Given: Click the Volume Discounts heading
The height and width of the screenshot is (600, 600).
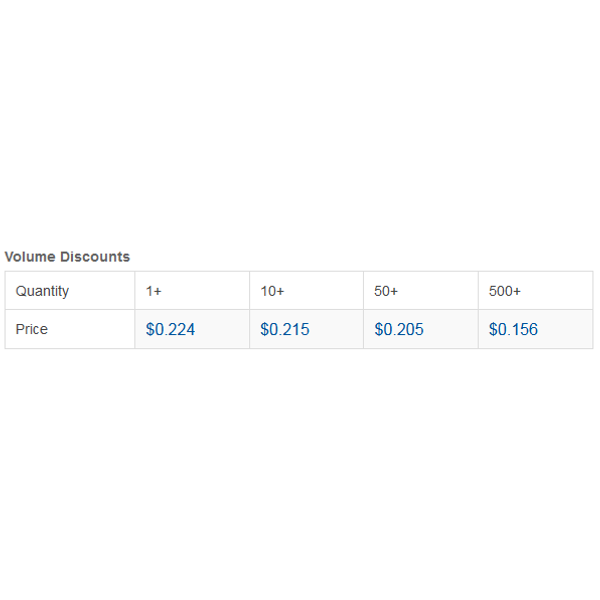Looking at the screenshot, I should (x=67, y=257).
